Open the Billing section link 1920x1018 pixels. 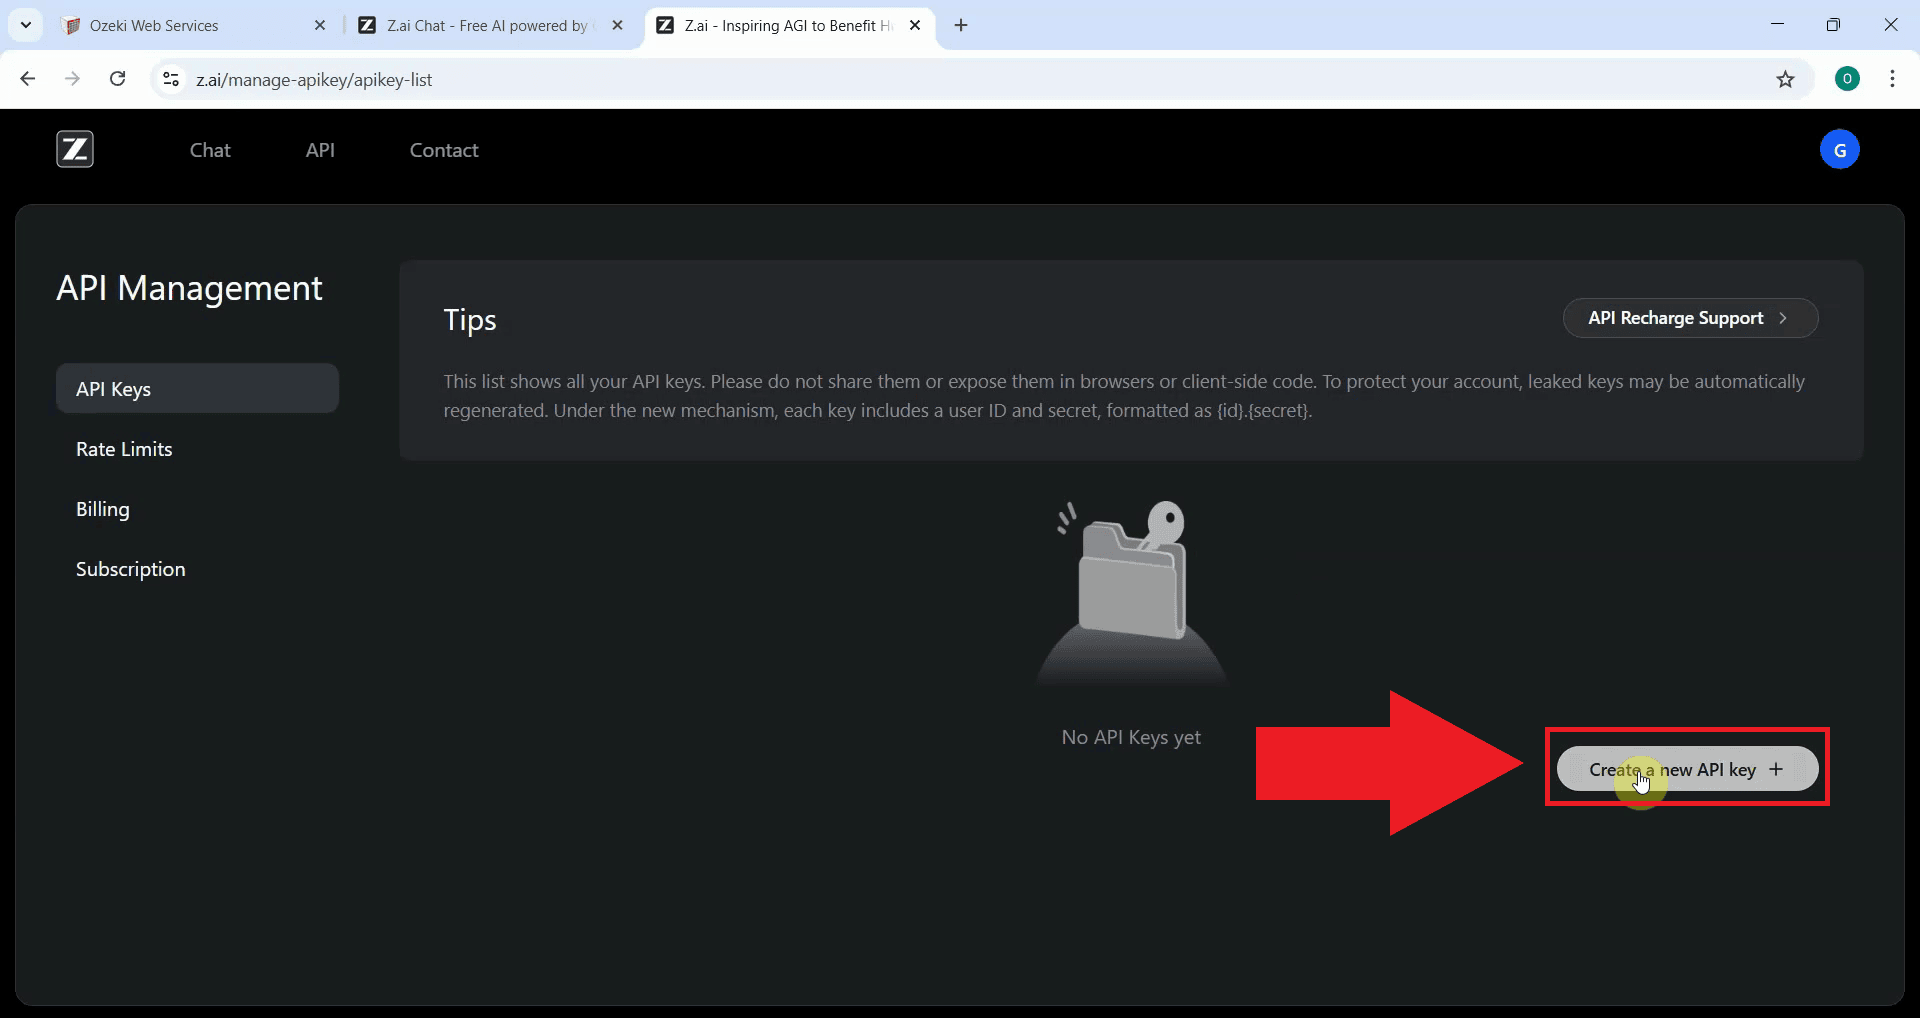pos(102,508)
